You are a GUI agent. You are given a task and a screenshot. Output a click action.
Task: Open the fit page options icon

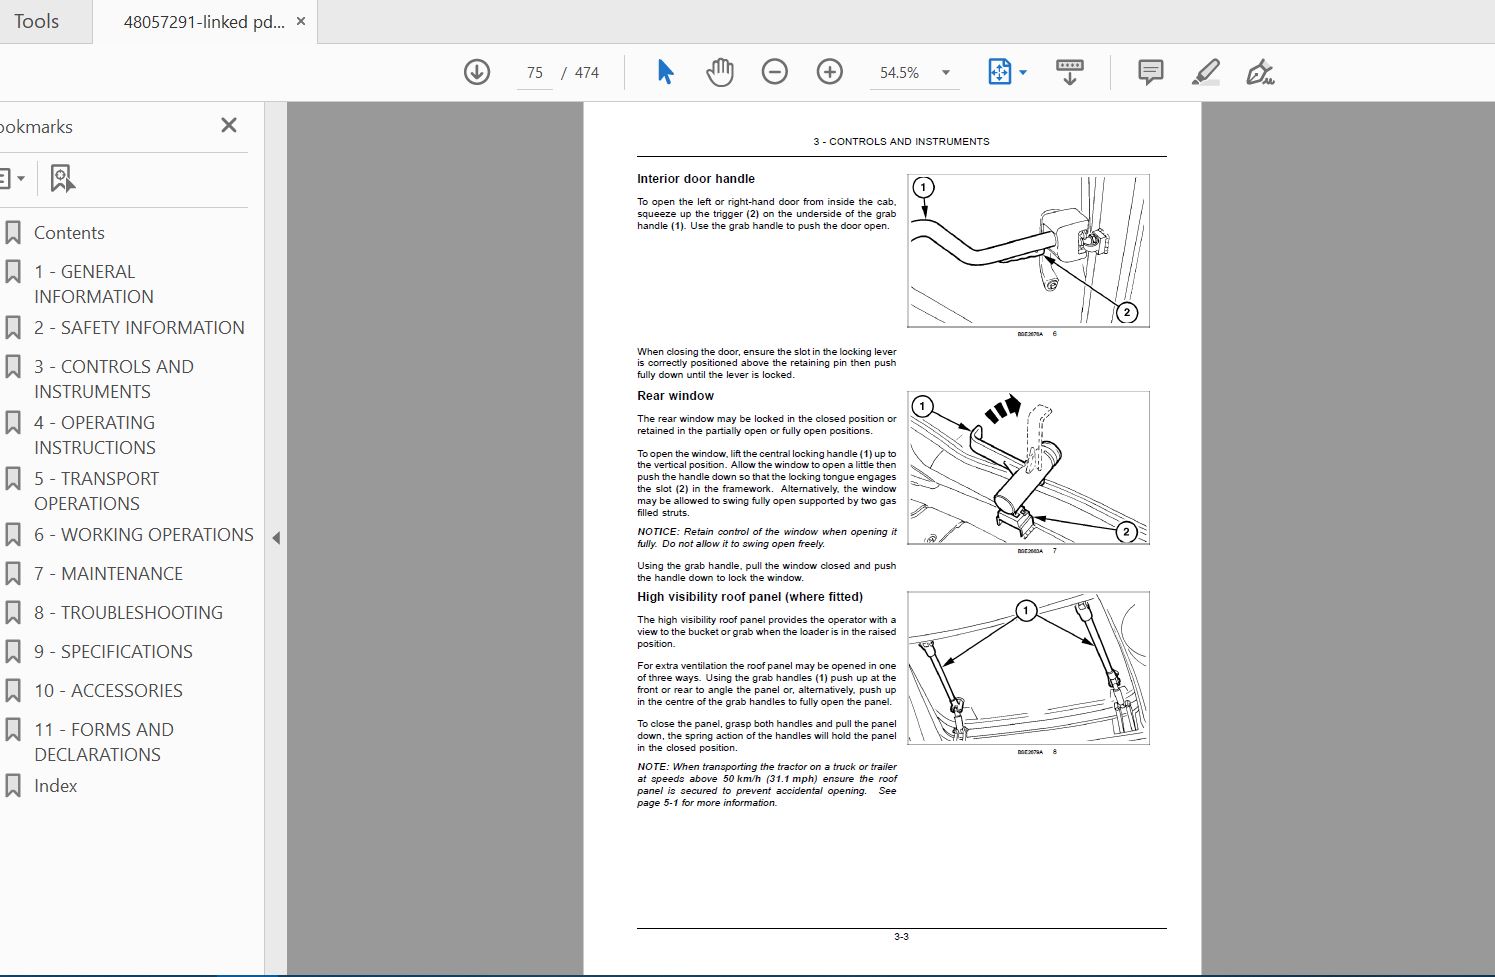[x=1007, y=72]
